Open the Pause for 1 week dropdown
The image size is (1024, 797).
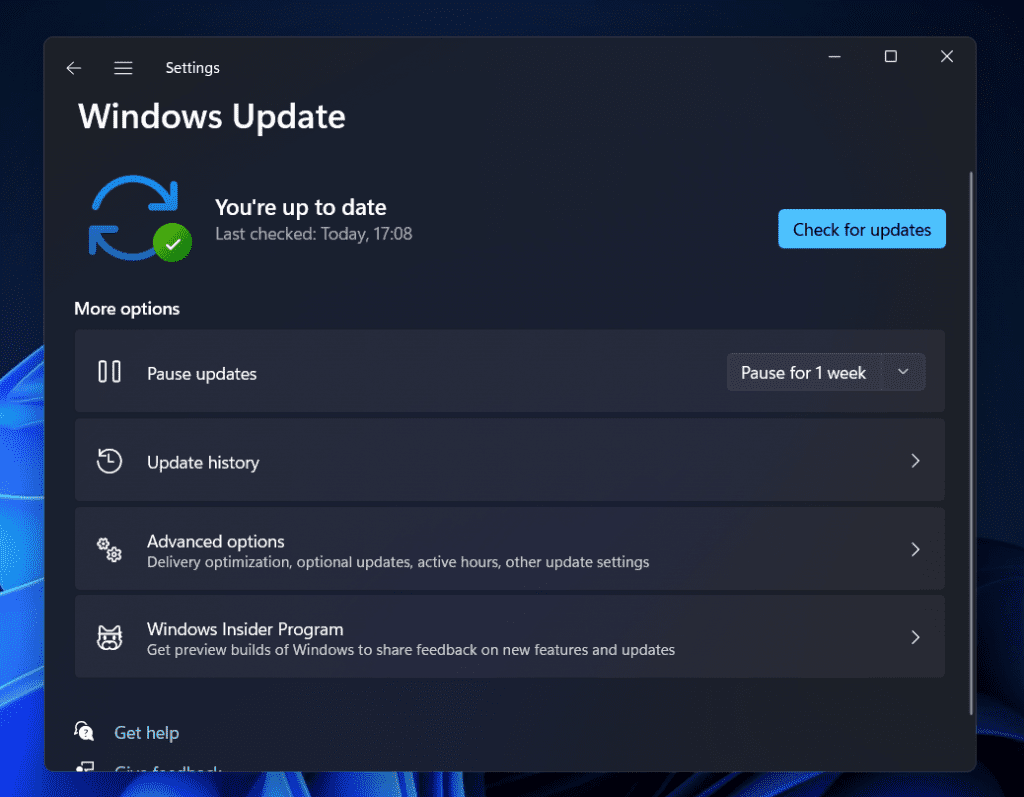tap(826, 372)
